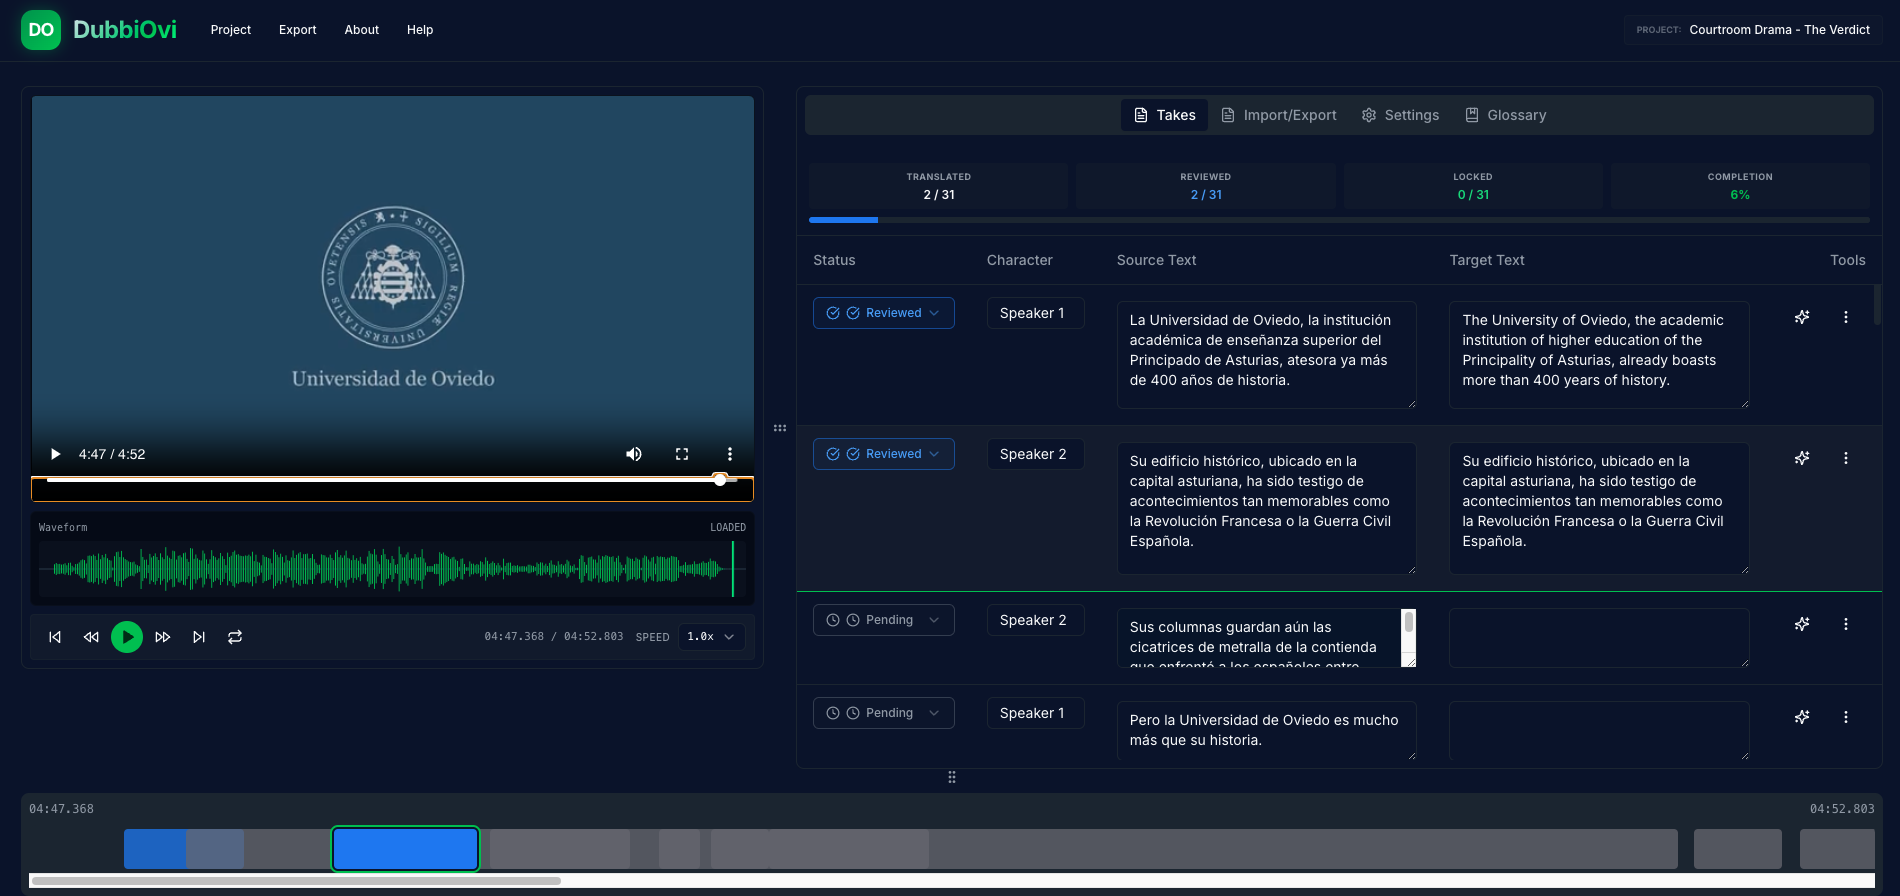Enter fullscreen mode on the video player
Image resolution: width=1900 pixels, height=896 pixels.
point(682,454)
